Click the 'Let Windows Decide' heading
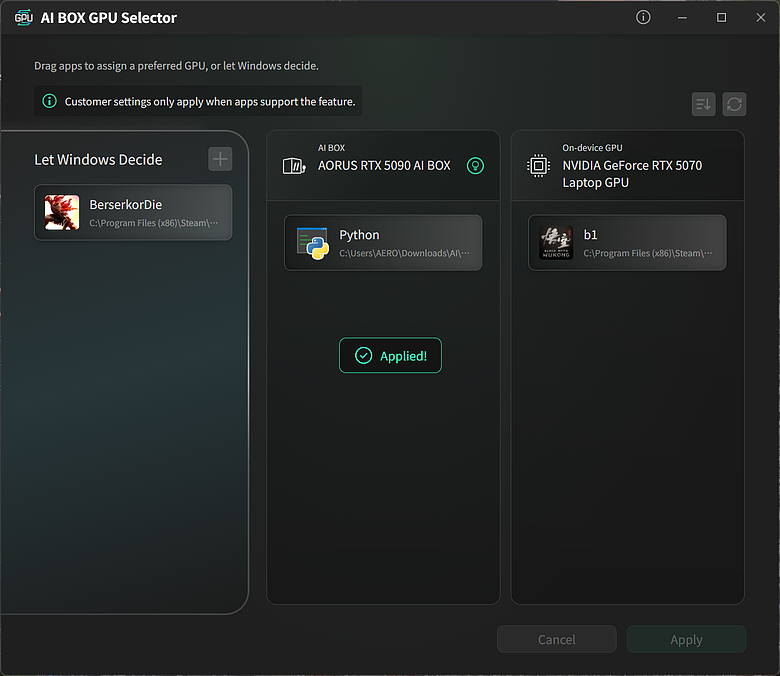This screenshot has width=780, height=676. pyautogui.click(x=98, y=160)
